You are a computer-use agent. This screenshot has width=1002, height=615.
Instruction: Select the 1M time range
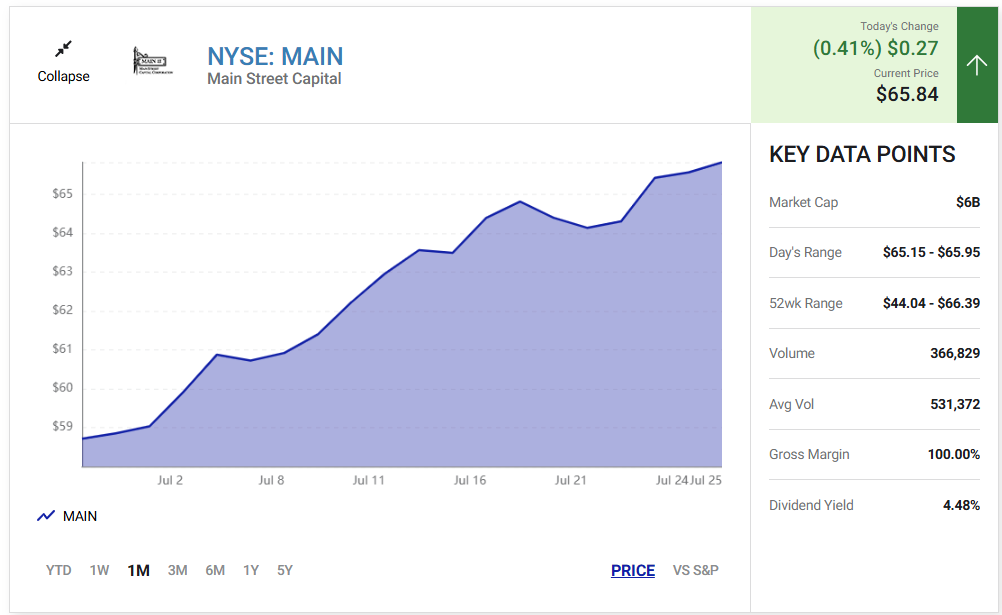pos(138,570)
